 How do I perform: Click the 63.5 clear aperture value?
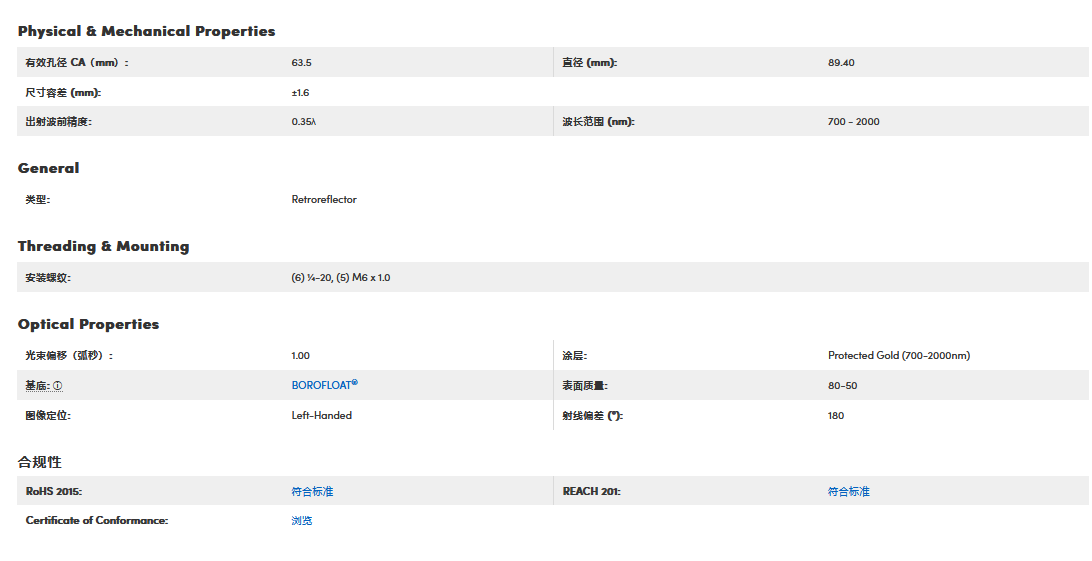tap(301, 63)
